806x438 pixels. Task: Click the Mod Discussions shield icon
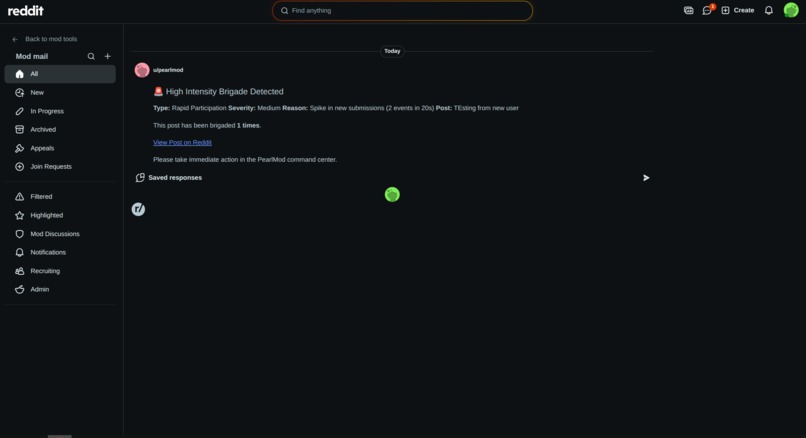[x=20, y=234]
